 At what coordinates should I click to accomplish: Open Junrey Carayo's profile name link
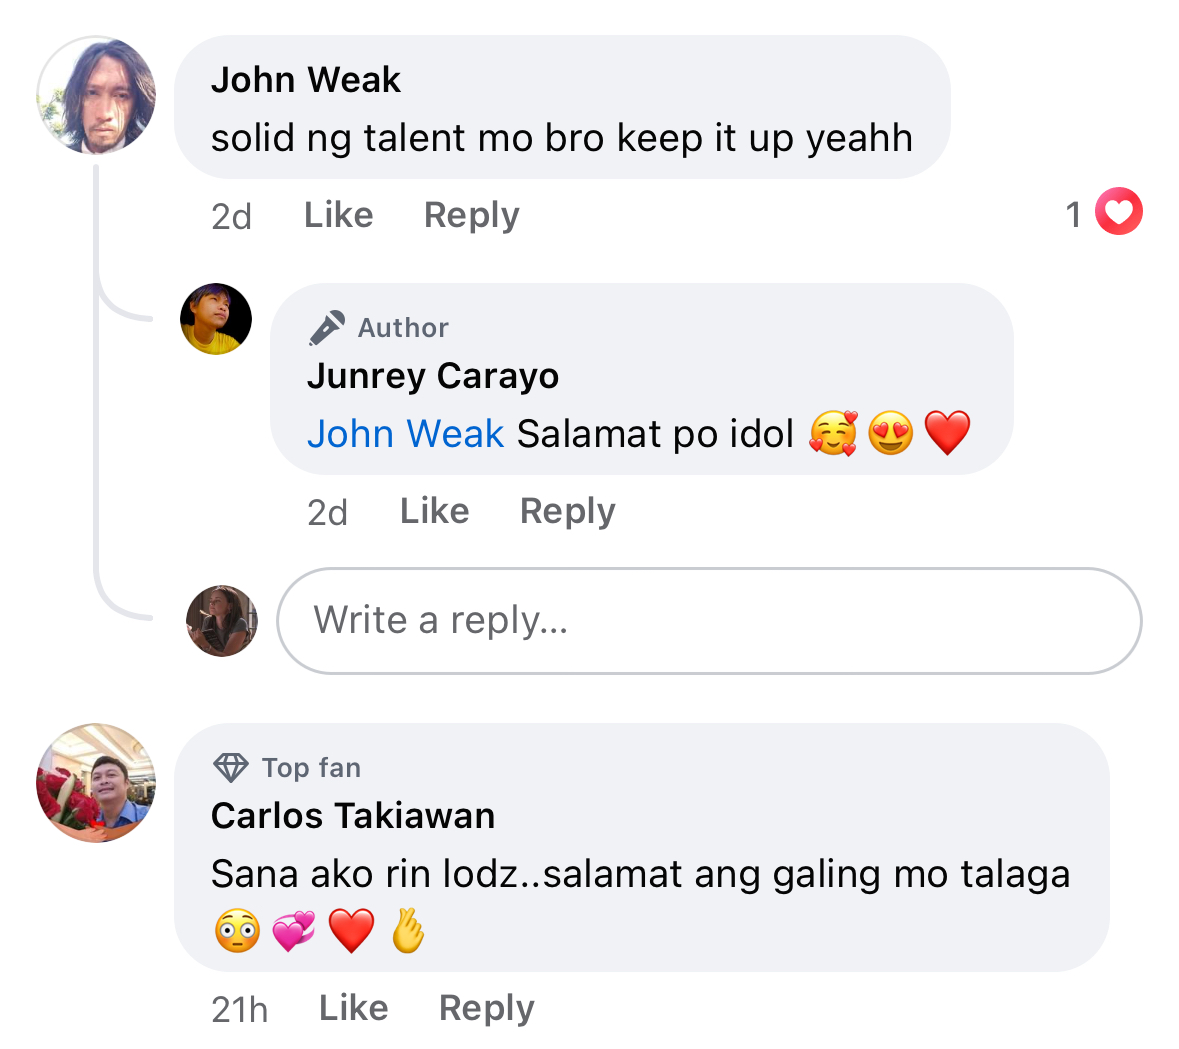pyautogui.click(x=433, y=376)
